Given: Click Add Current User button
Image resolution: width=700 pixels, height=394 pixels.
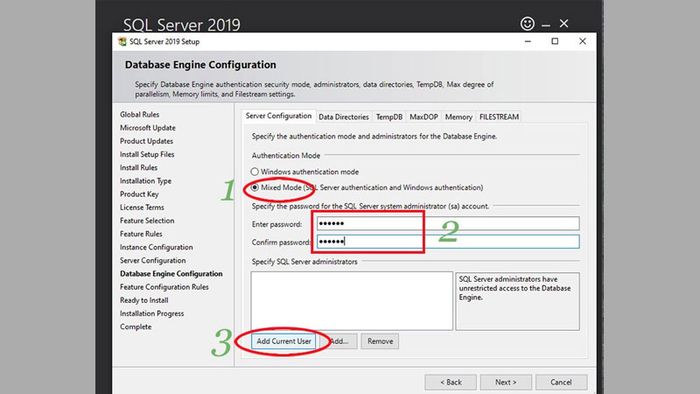Looking at the screenshot, I should pos(283,341).
